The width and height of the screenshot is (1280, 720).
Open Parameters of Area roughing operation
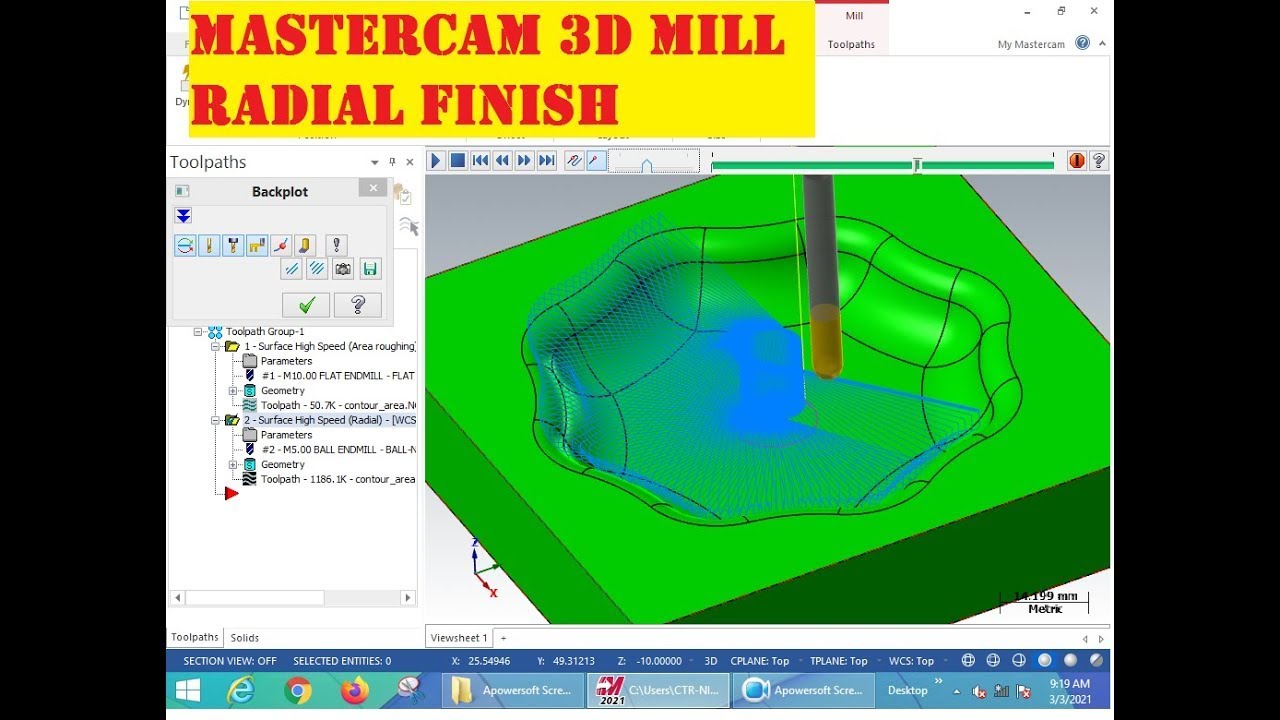click(x=287, y=361)
